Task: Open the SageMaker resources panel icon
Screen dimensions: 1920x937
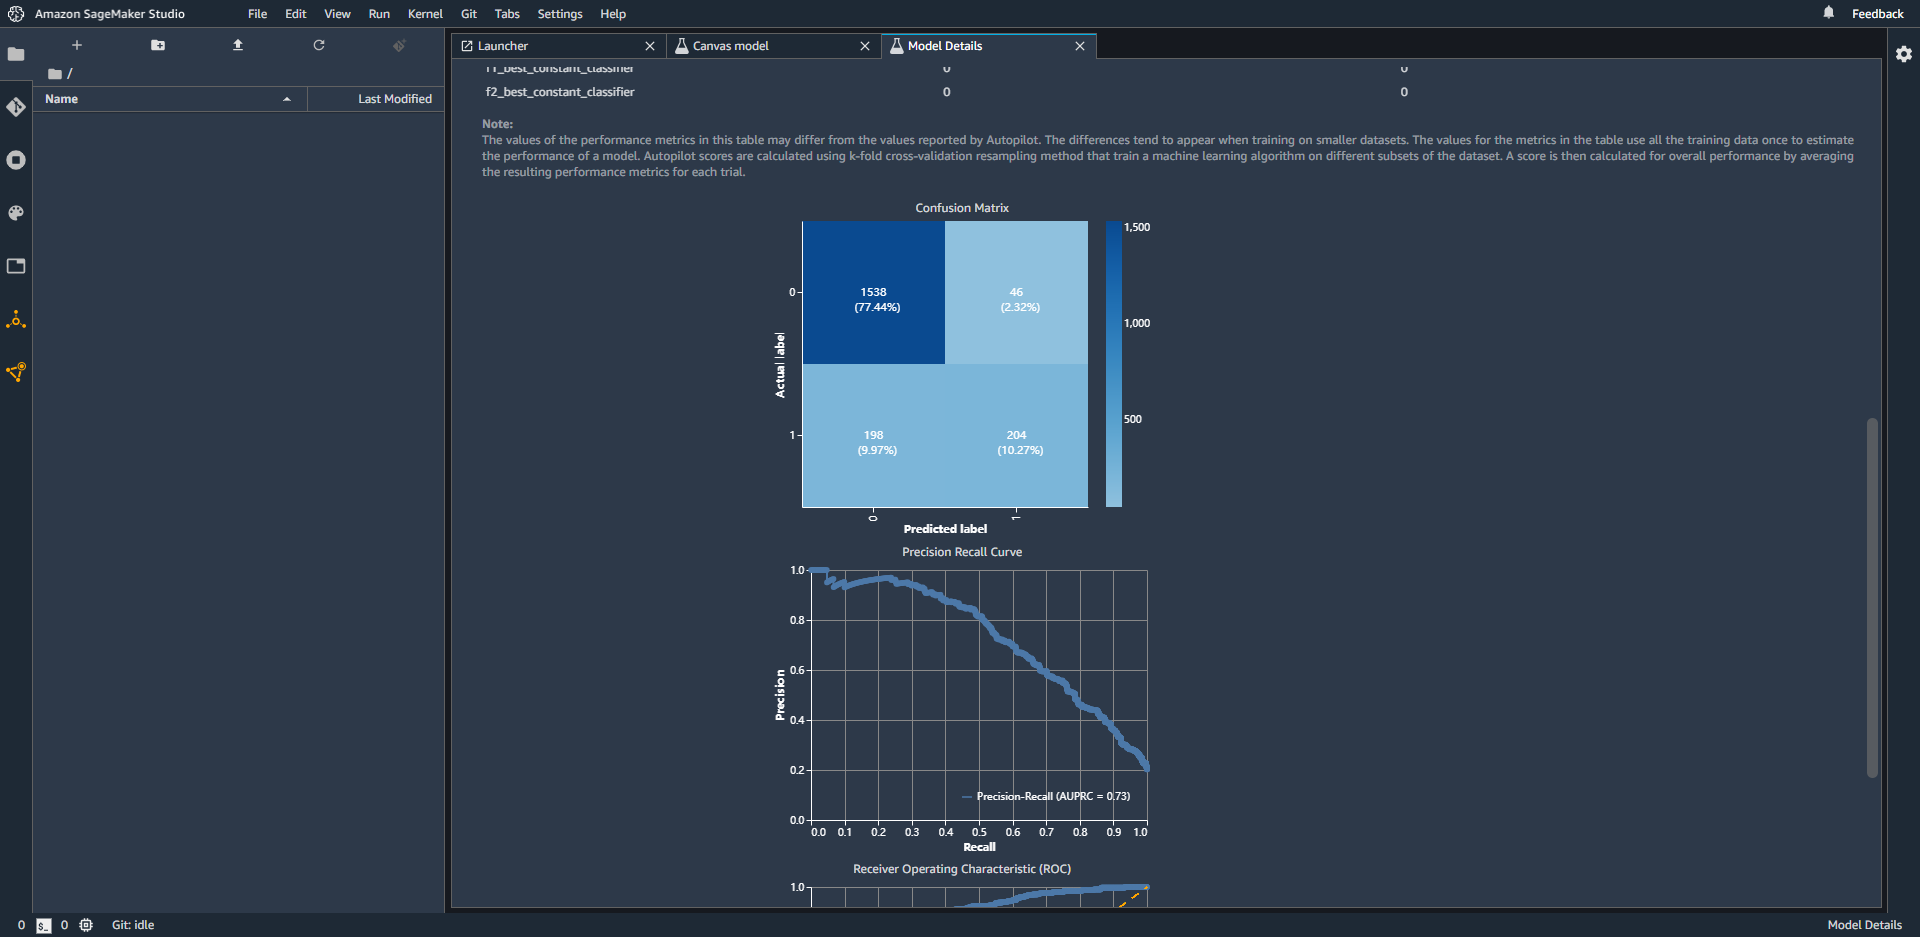Action: 16,320
